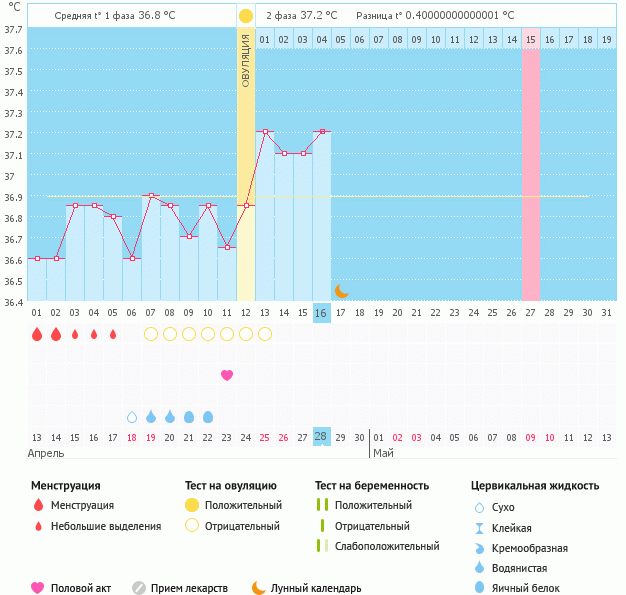Image resolution: width=626 pixels, height=595 pixels.
Task: Click small discharge drop on day 05
Action: point(113,334)
